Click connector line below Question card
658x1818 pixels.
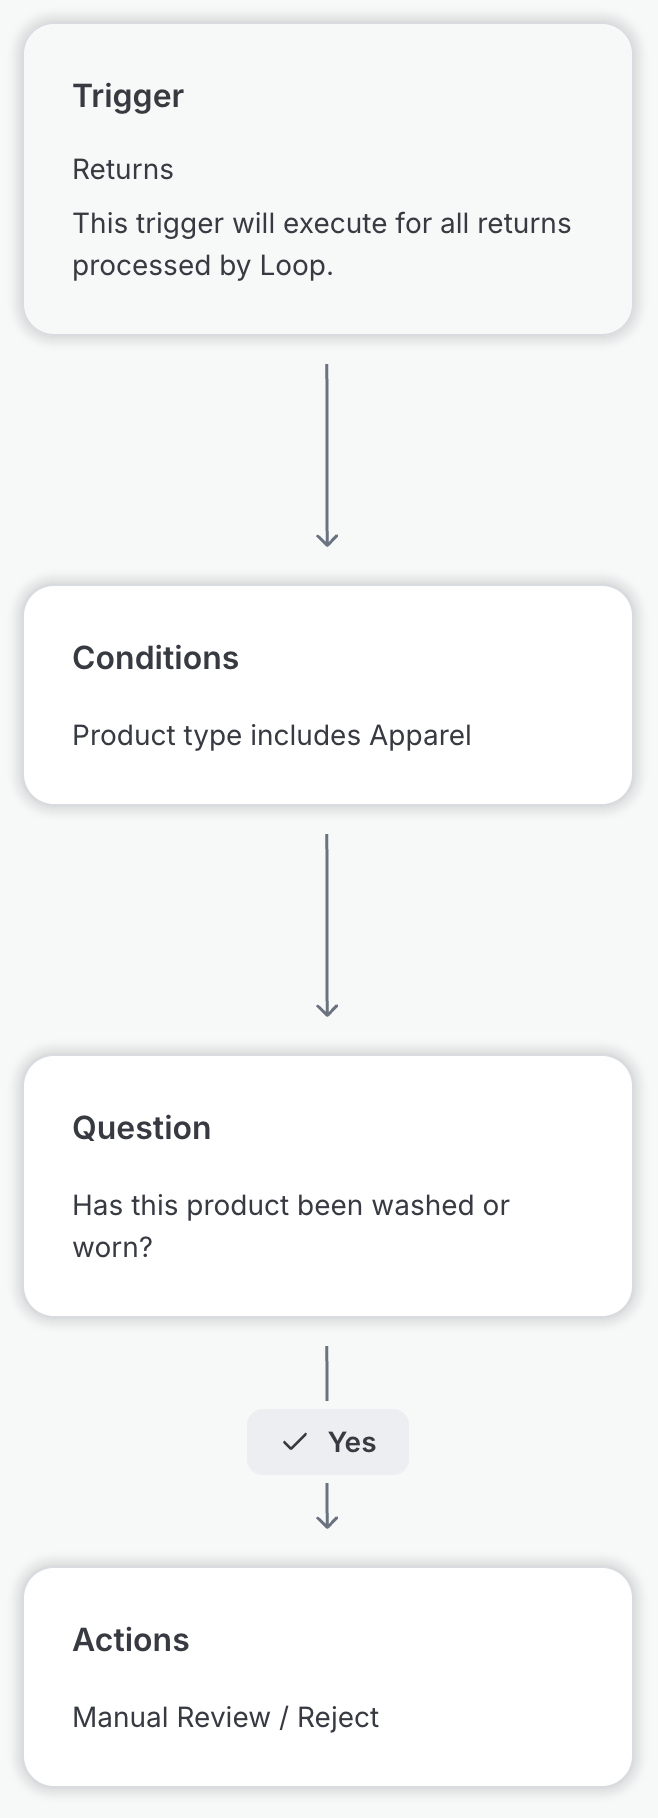pyautogui.click(x=327, y=1373)
